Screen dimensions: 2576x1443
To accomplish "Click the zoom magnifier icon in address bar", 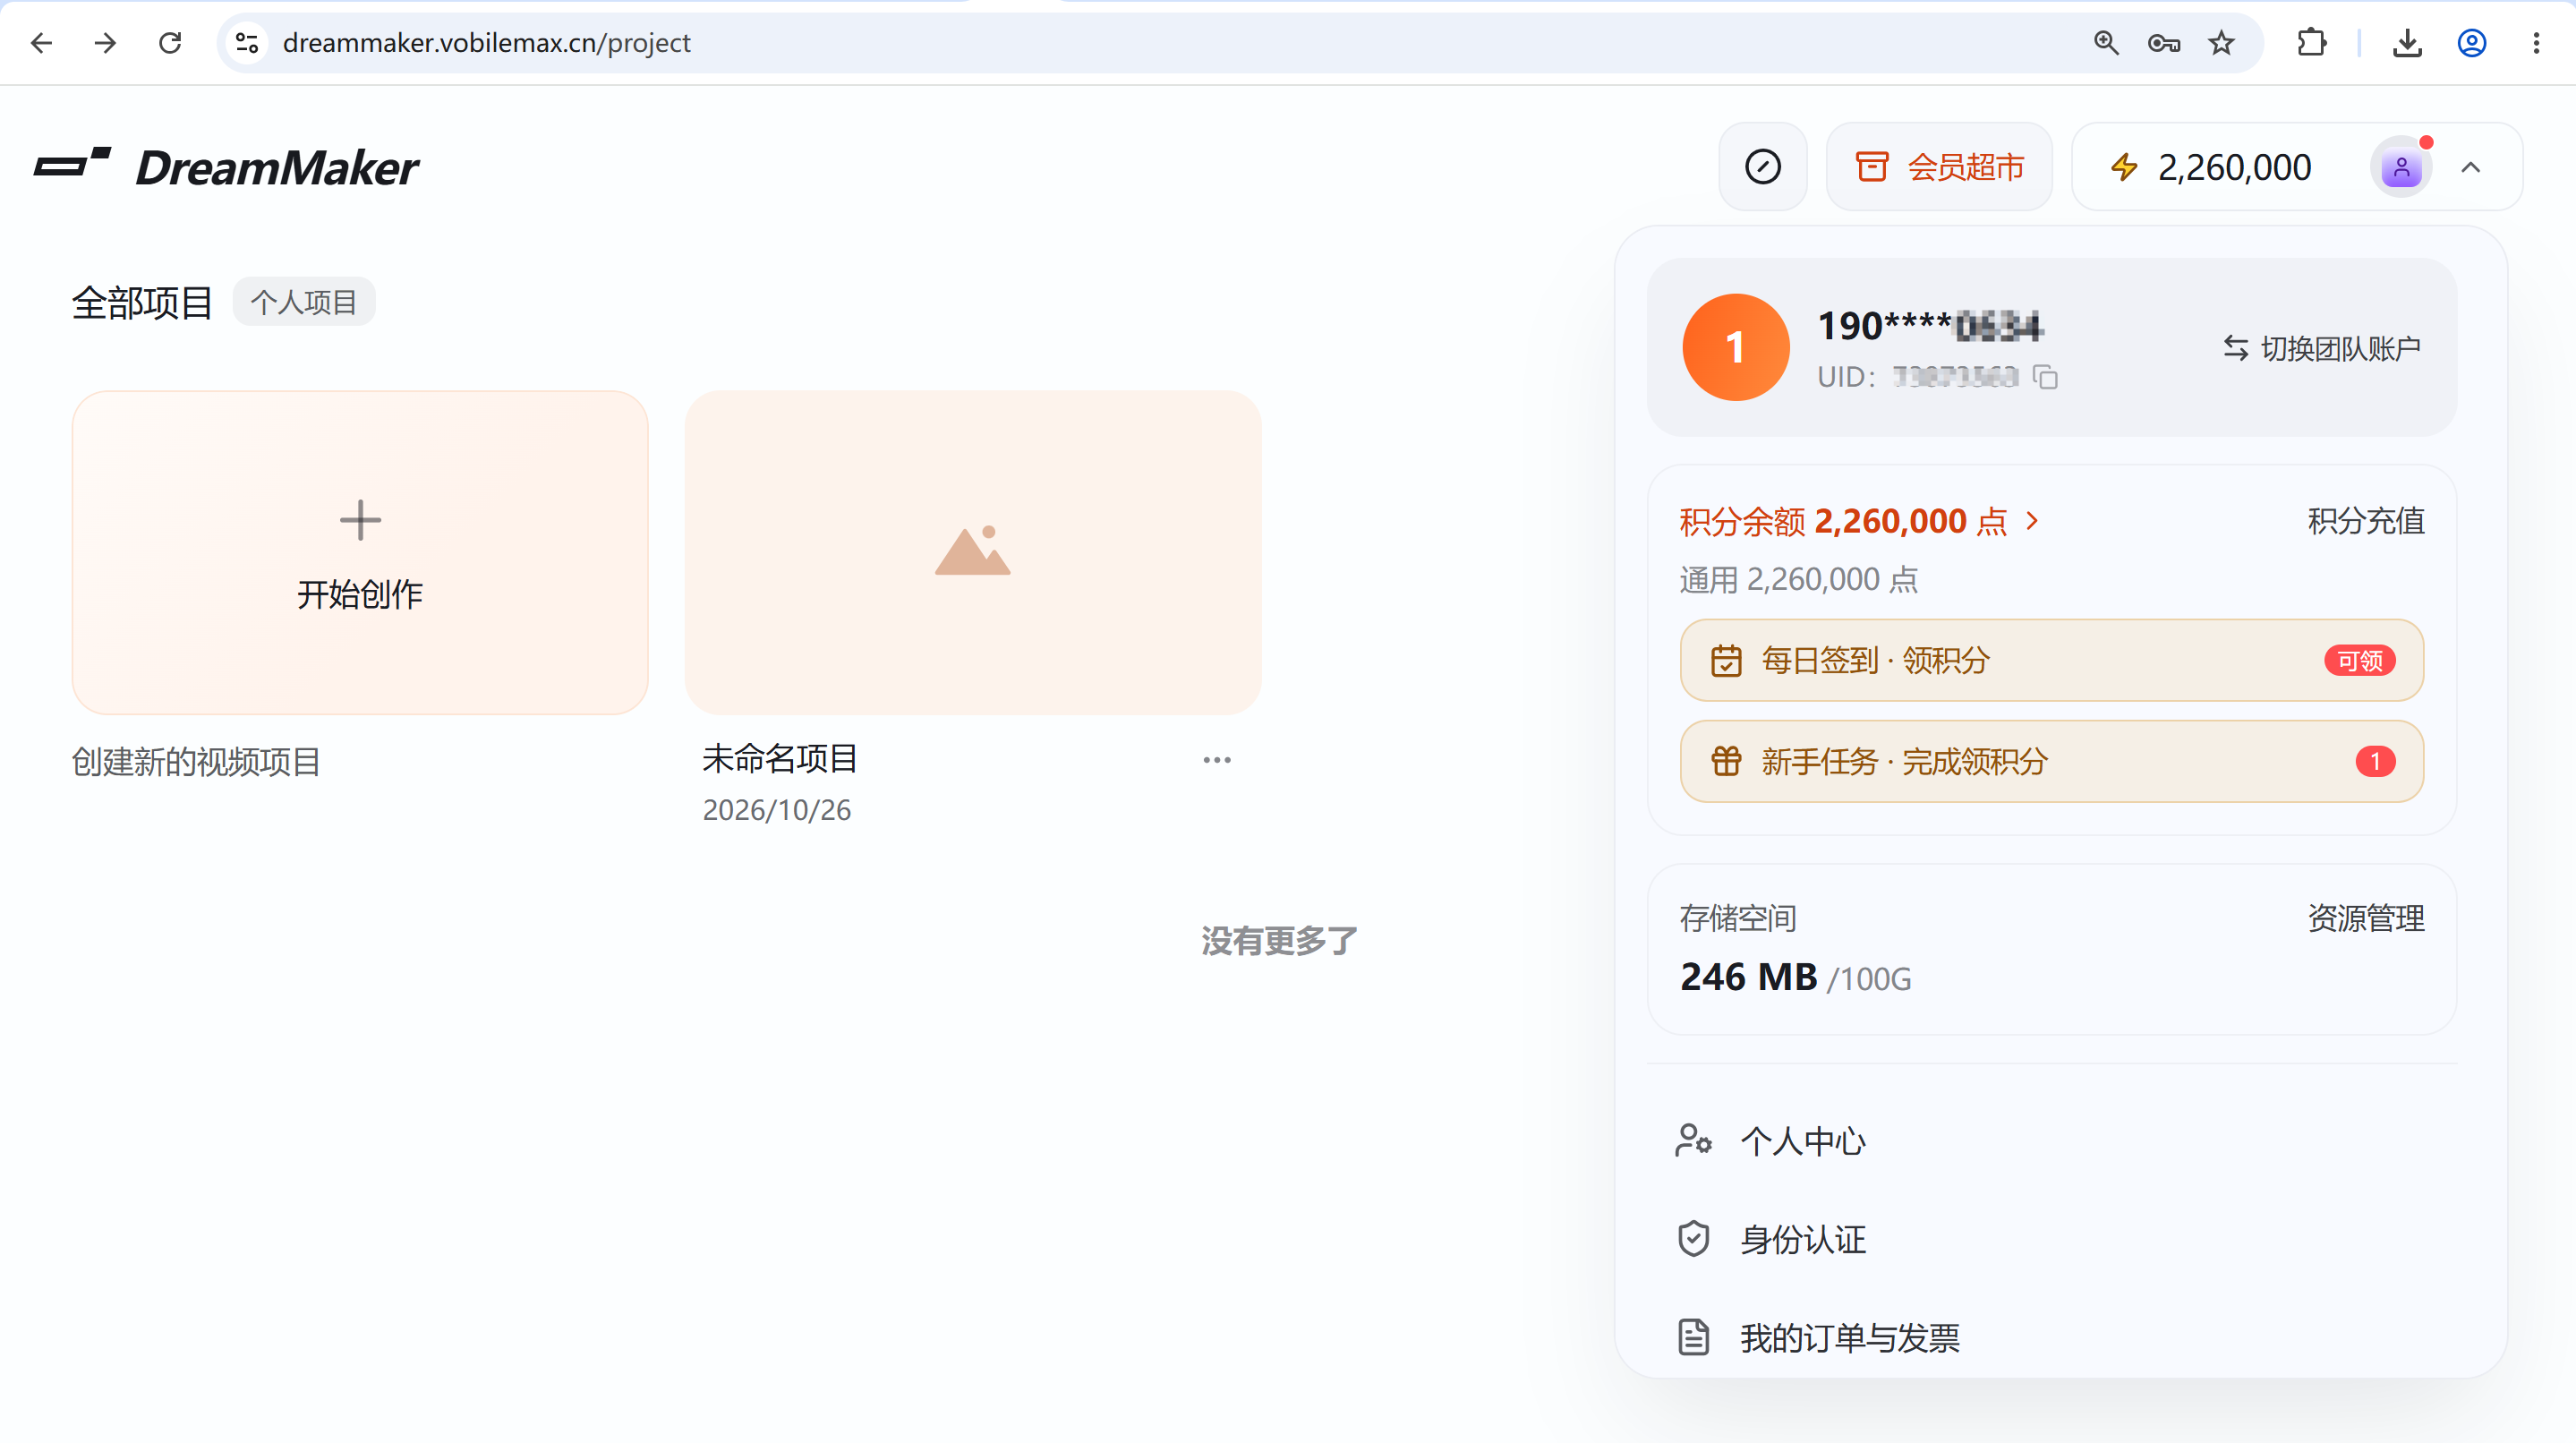I will coord(2106,43).
